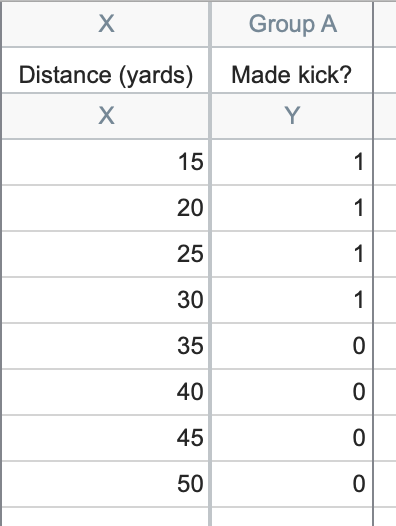396x526 pixels.
Task: Select the cell containing 35
Action: (x=105, y=346)
